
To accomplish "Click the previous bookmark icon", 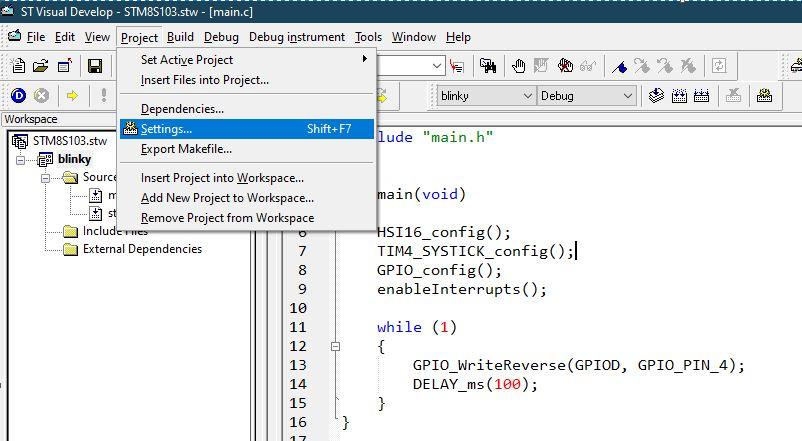I will [x=665, y=66].
